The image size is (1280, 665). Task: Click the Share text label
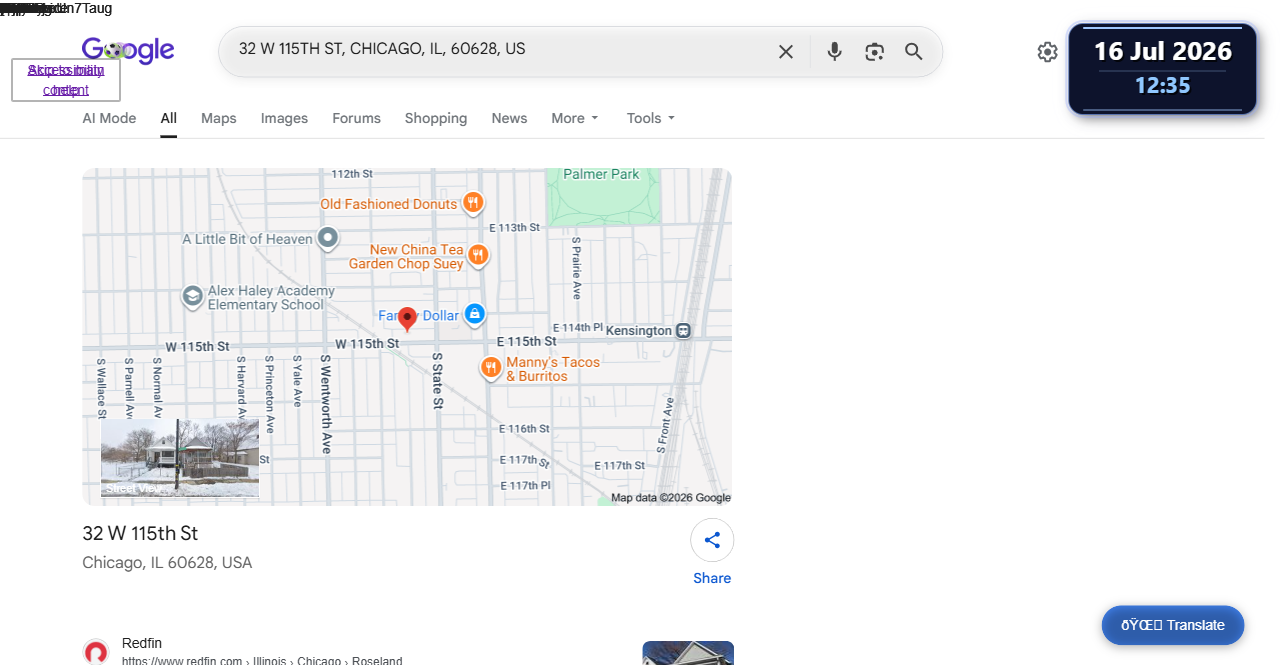712,578
